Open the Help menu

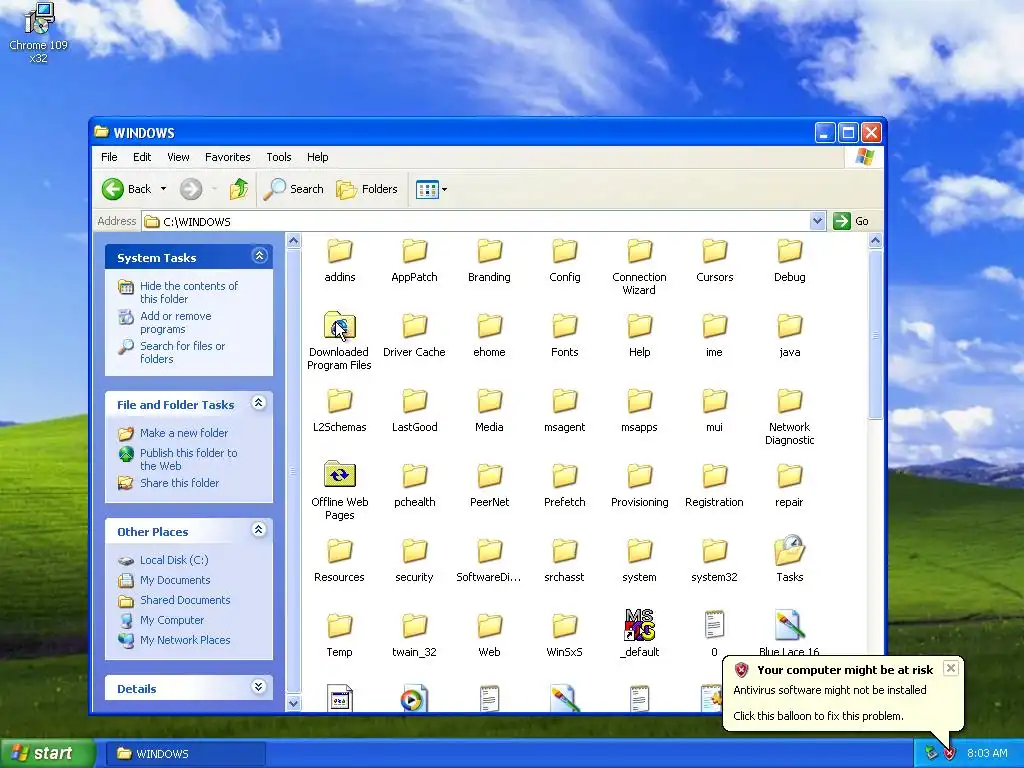317,157
